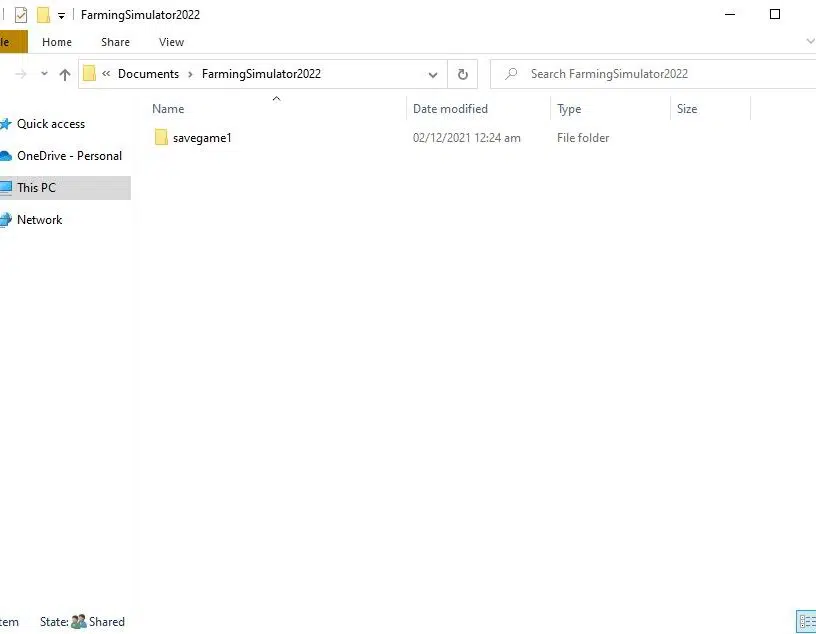Switch to details view layout button

click(806, 621)
